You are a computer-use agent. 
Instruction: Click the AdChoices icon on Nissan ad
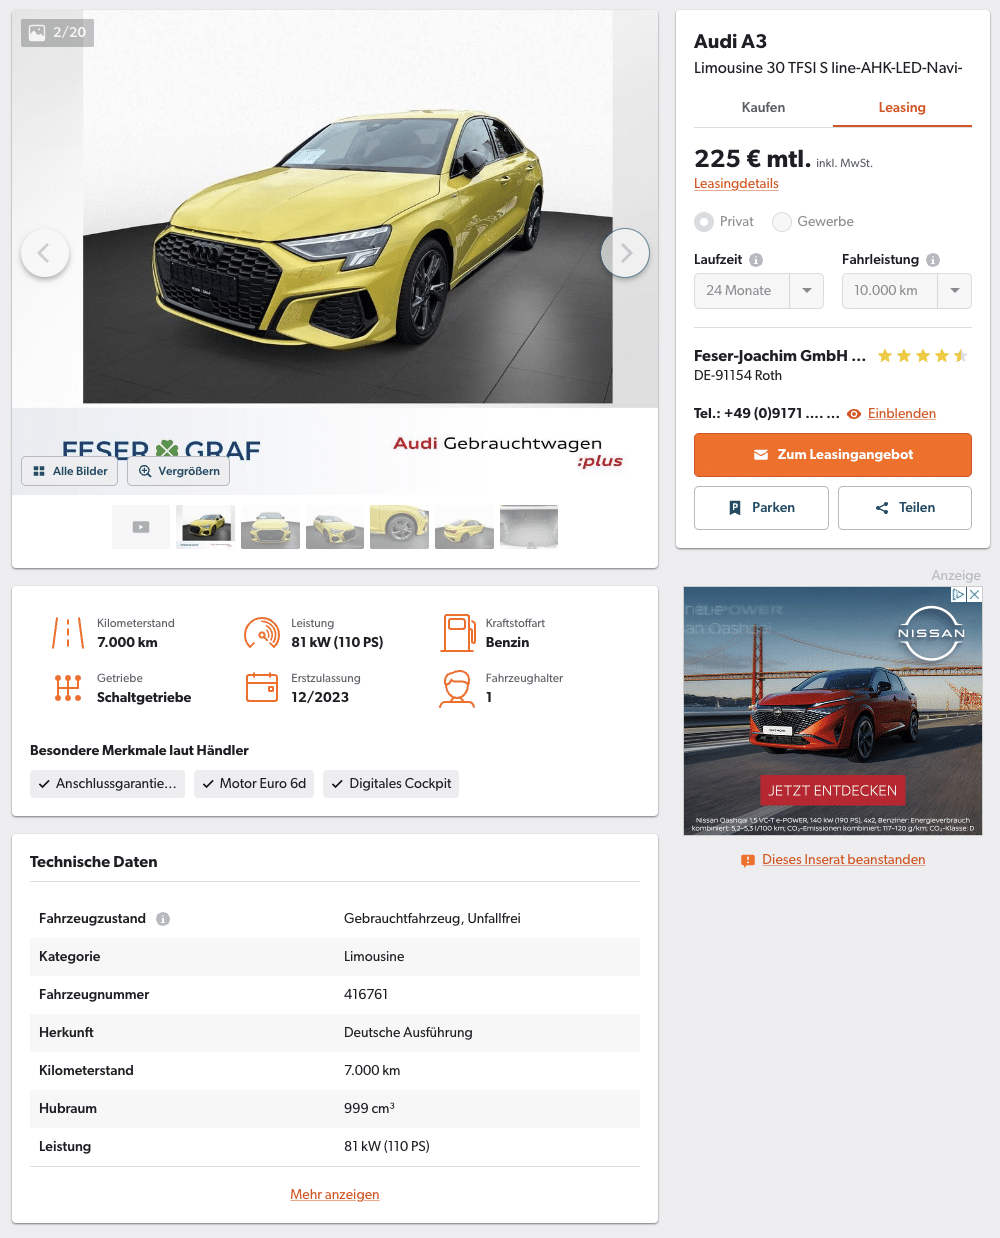[x=958, y=594]
